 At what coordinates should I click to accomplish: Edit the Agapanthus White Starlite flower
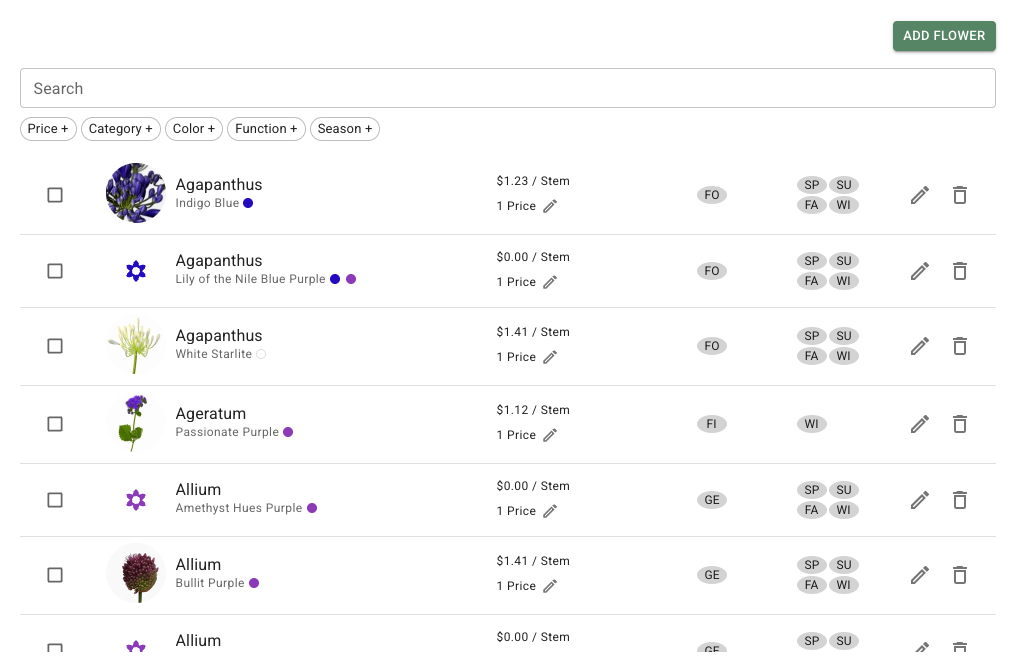(919, 346)
